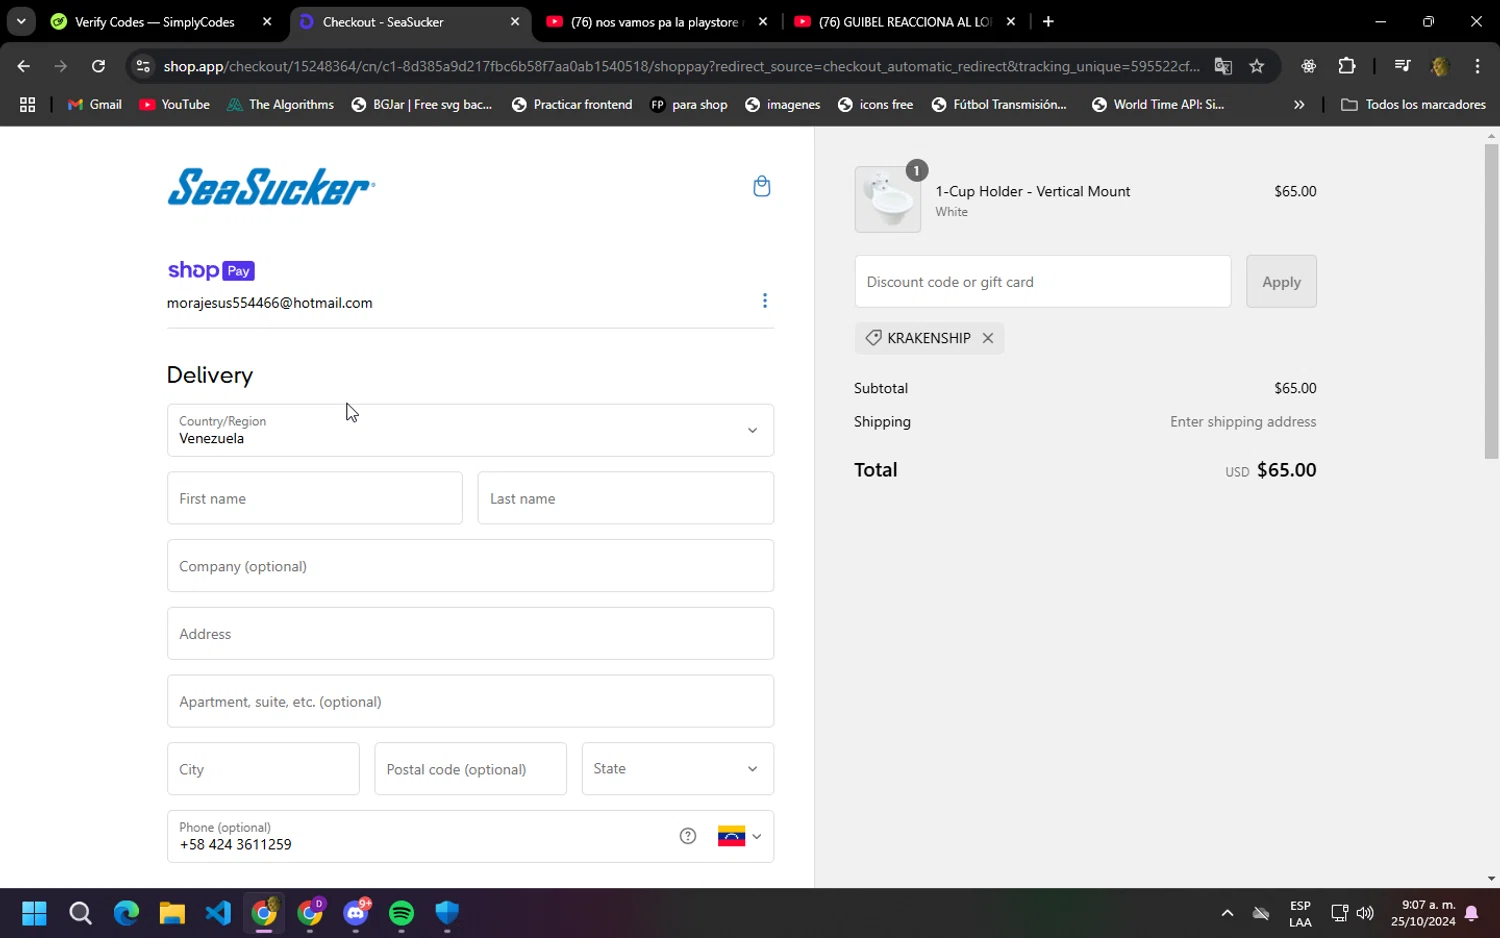Click the cup holder product thumbnail
1500x938 pixels.
pyautogui.click(x=888, y=199)
